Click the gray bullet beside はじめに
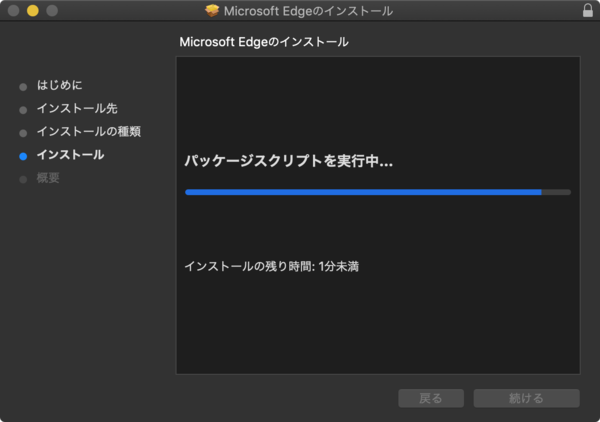Screen dimensions: 600x422 [x=23, y=87]
